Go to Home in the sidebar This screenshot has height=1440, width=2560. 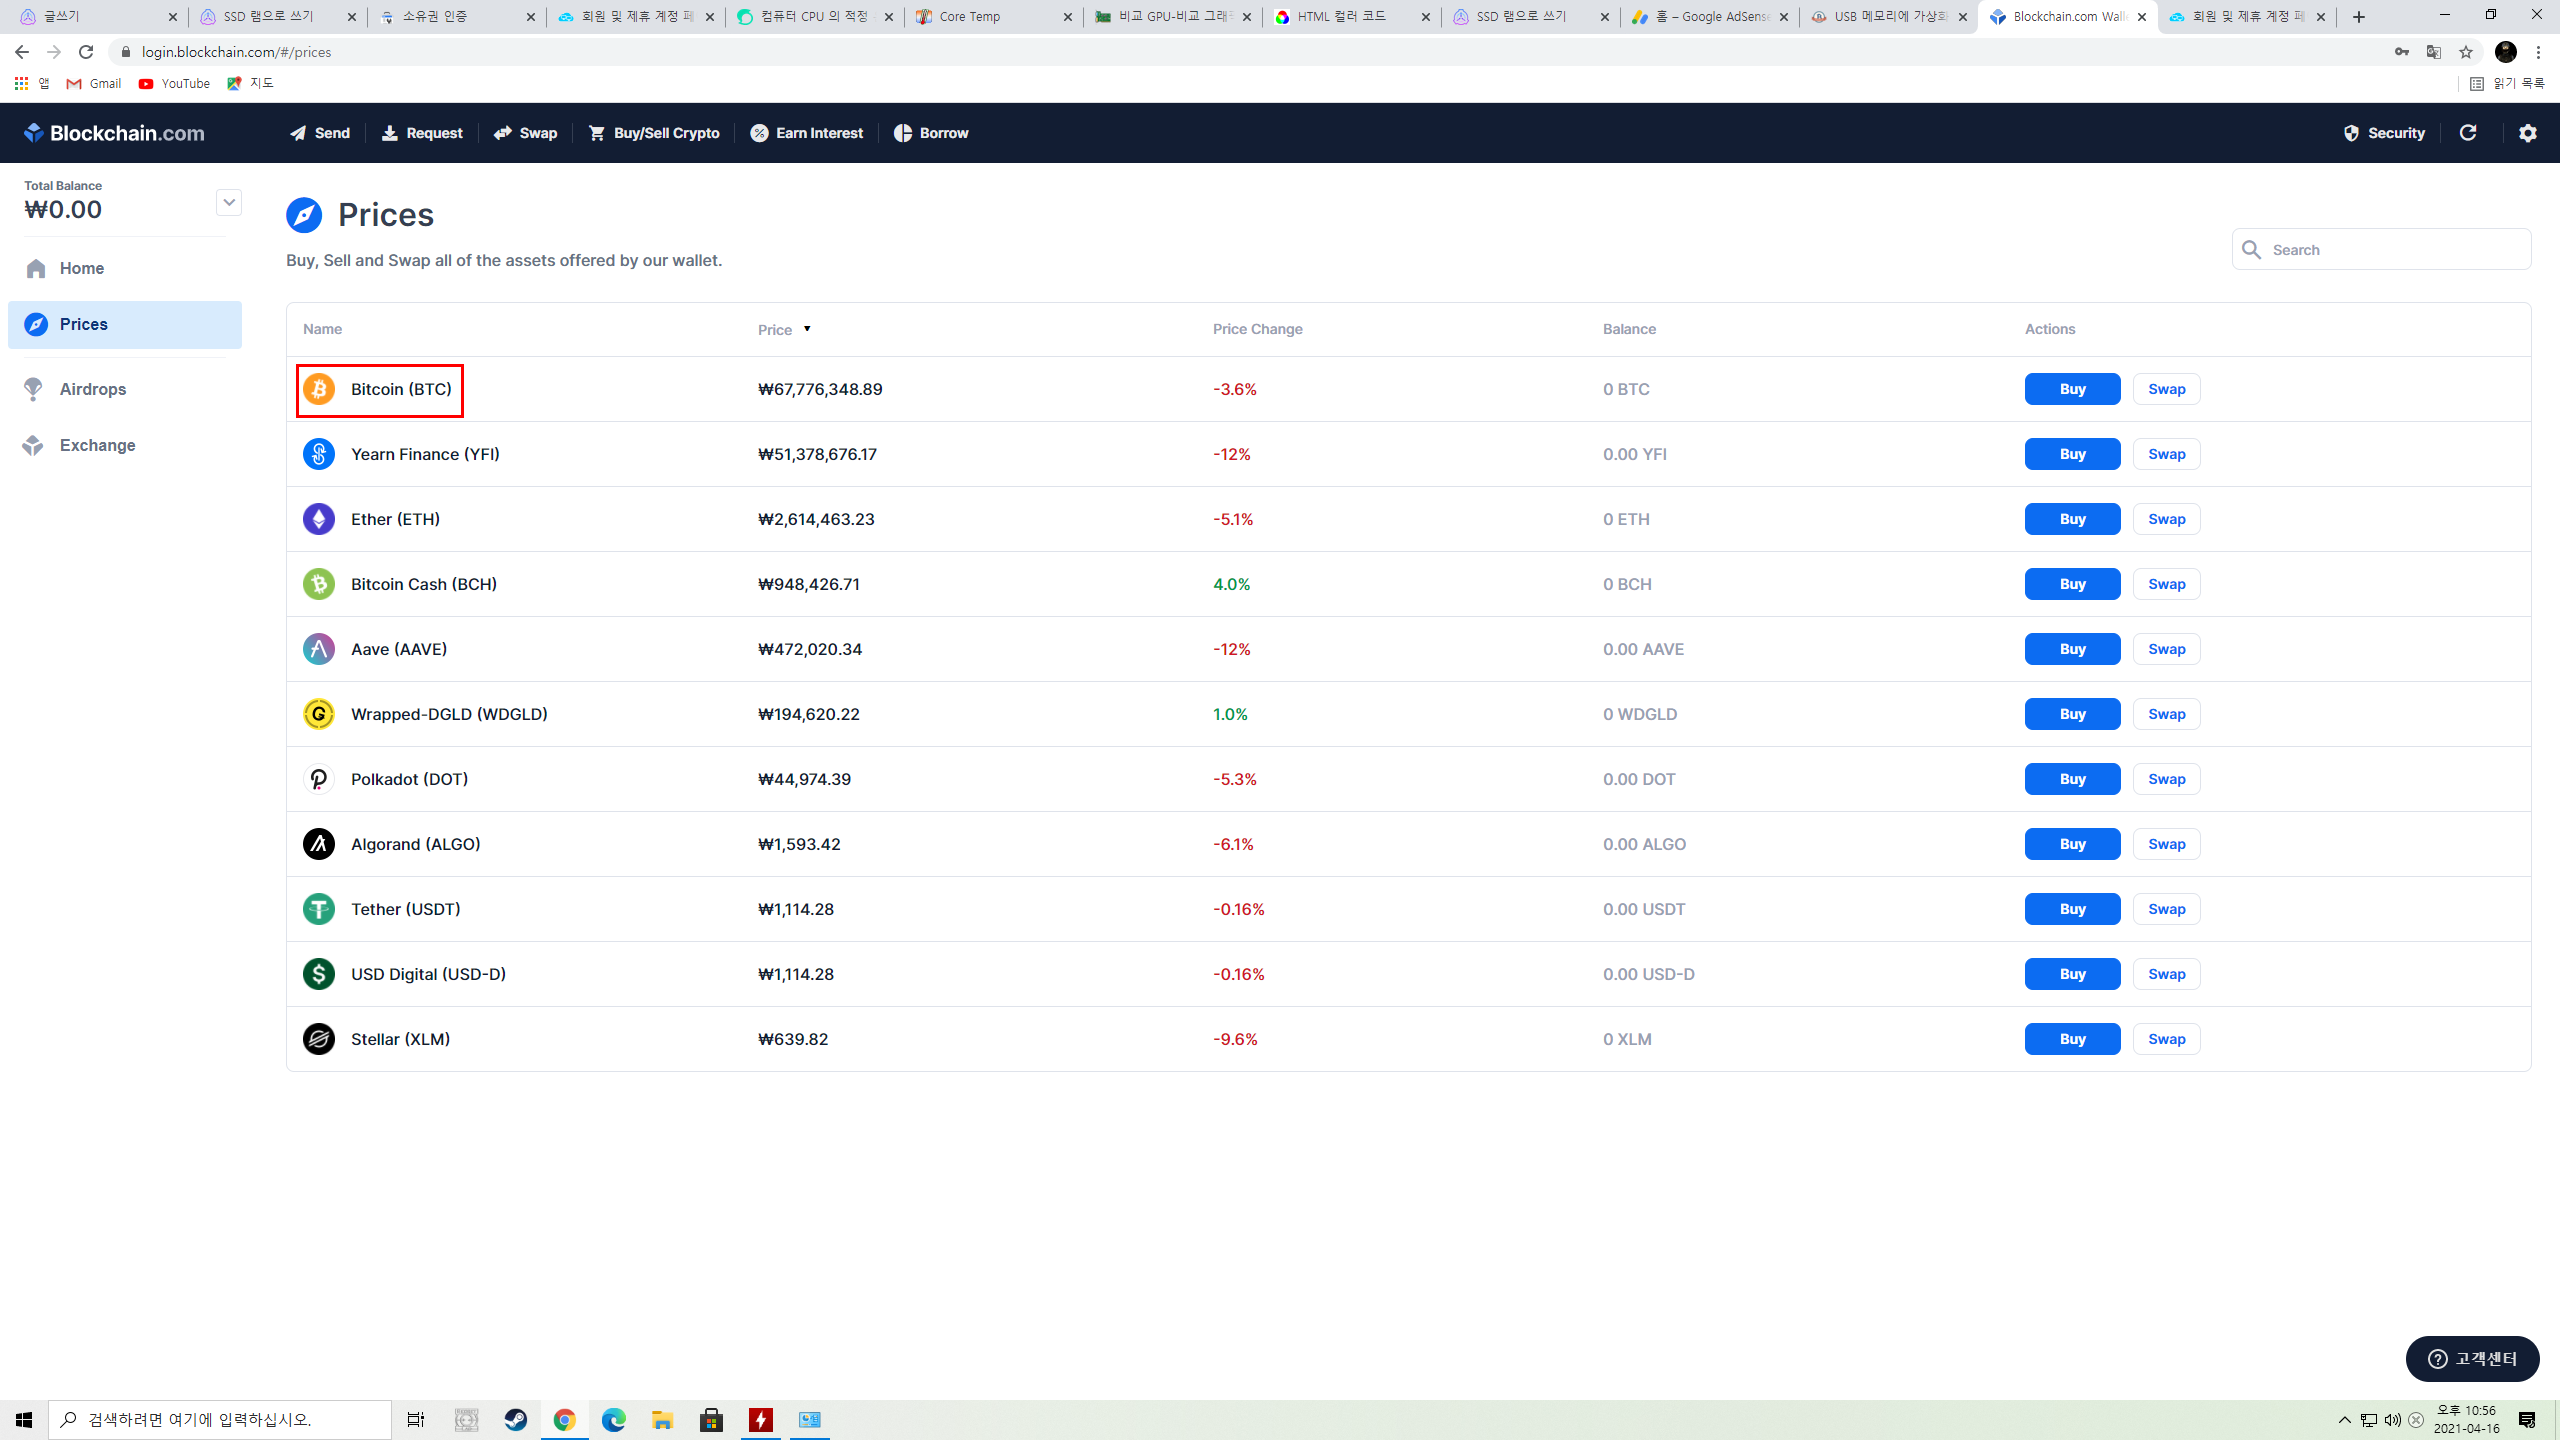(x=124, y=268)
